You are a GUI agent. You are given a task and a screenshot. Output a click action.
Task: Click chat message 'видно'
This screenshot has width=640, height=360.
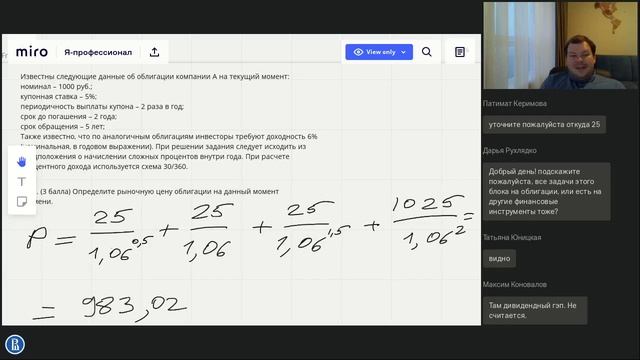pyautogui.click(x=499, y=258)
